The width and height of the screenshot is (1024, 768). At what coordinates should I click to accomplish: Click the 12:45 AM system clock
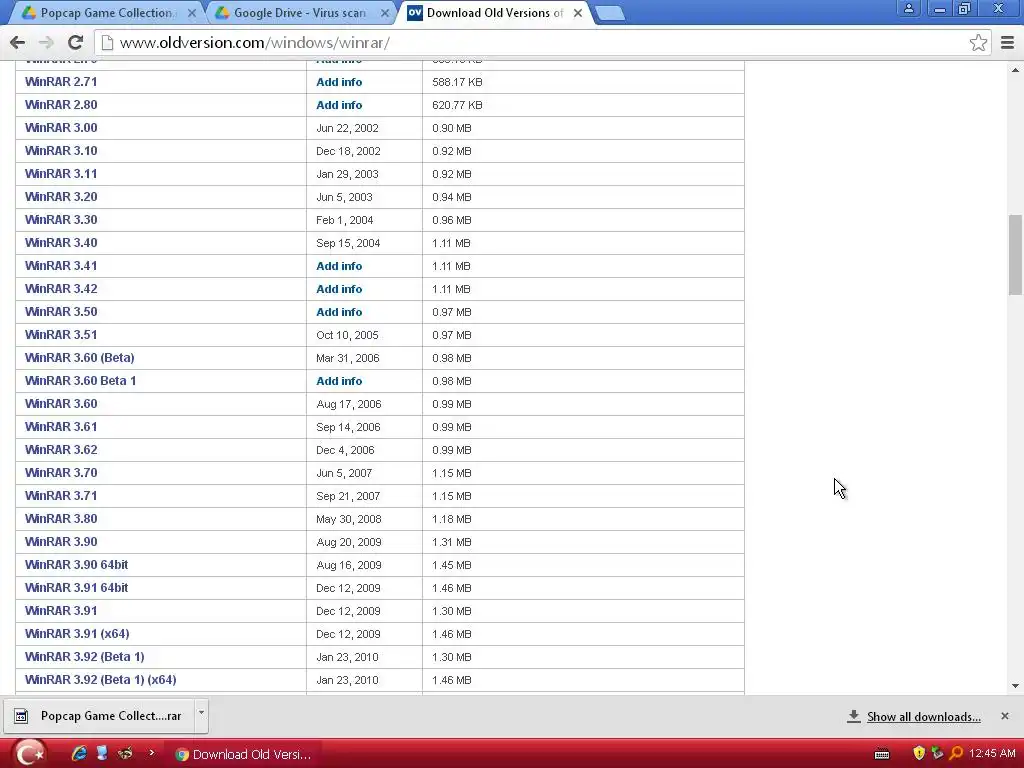coord(992,754)
